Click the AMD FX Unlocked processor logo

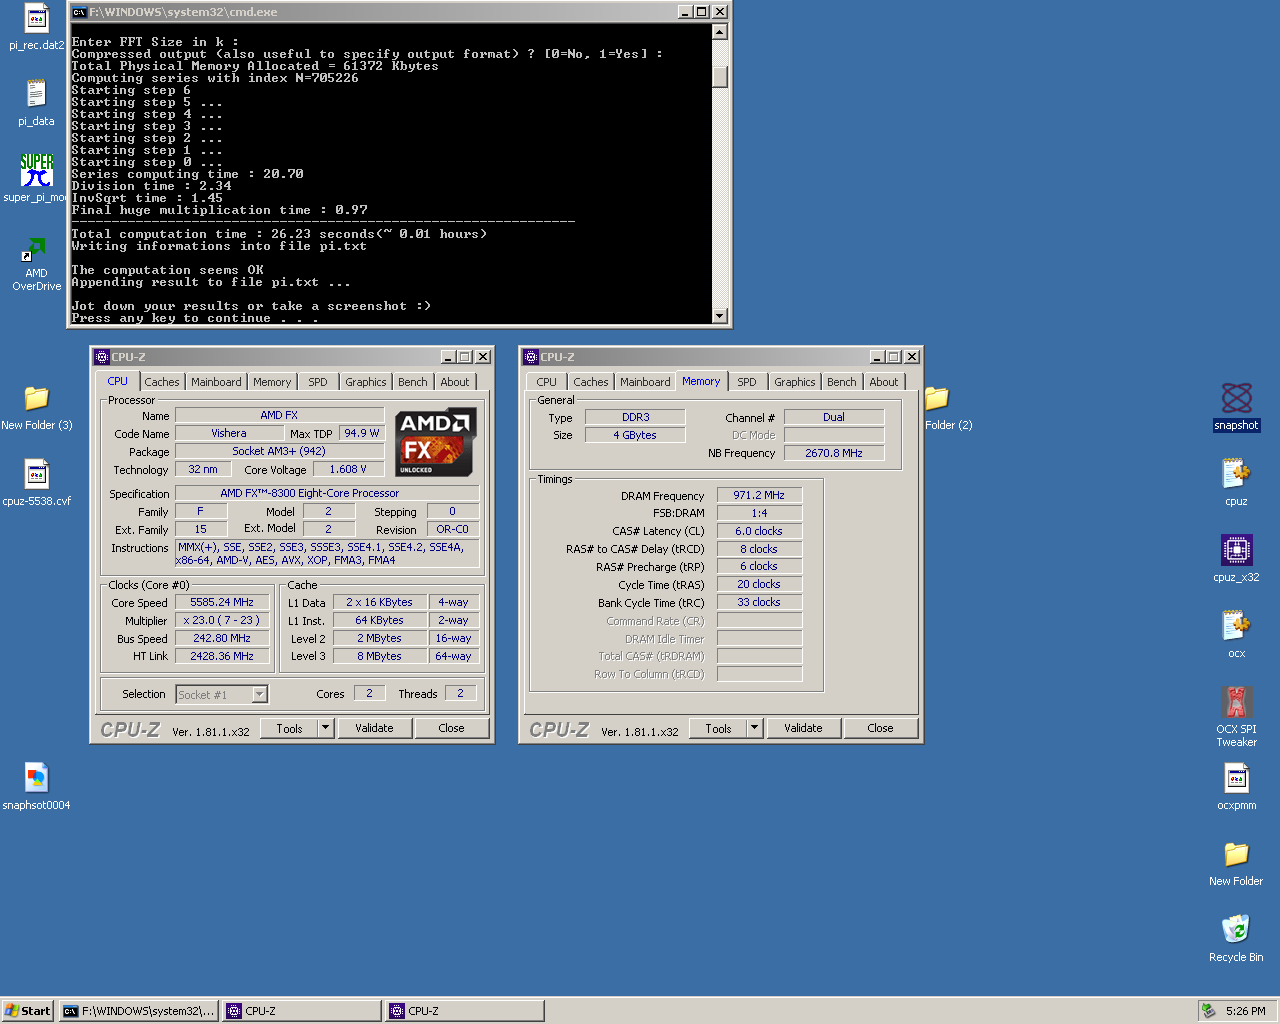[436, 442]
